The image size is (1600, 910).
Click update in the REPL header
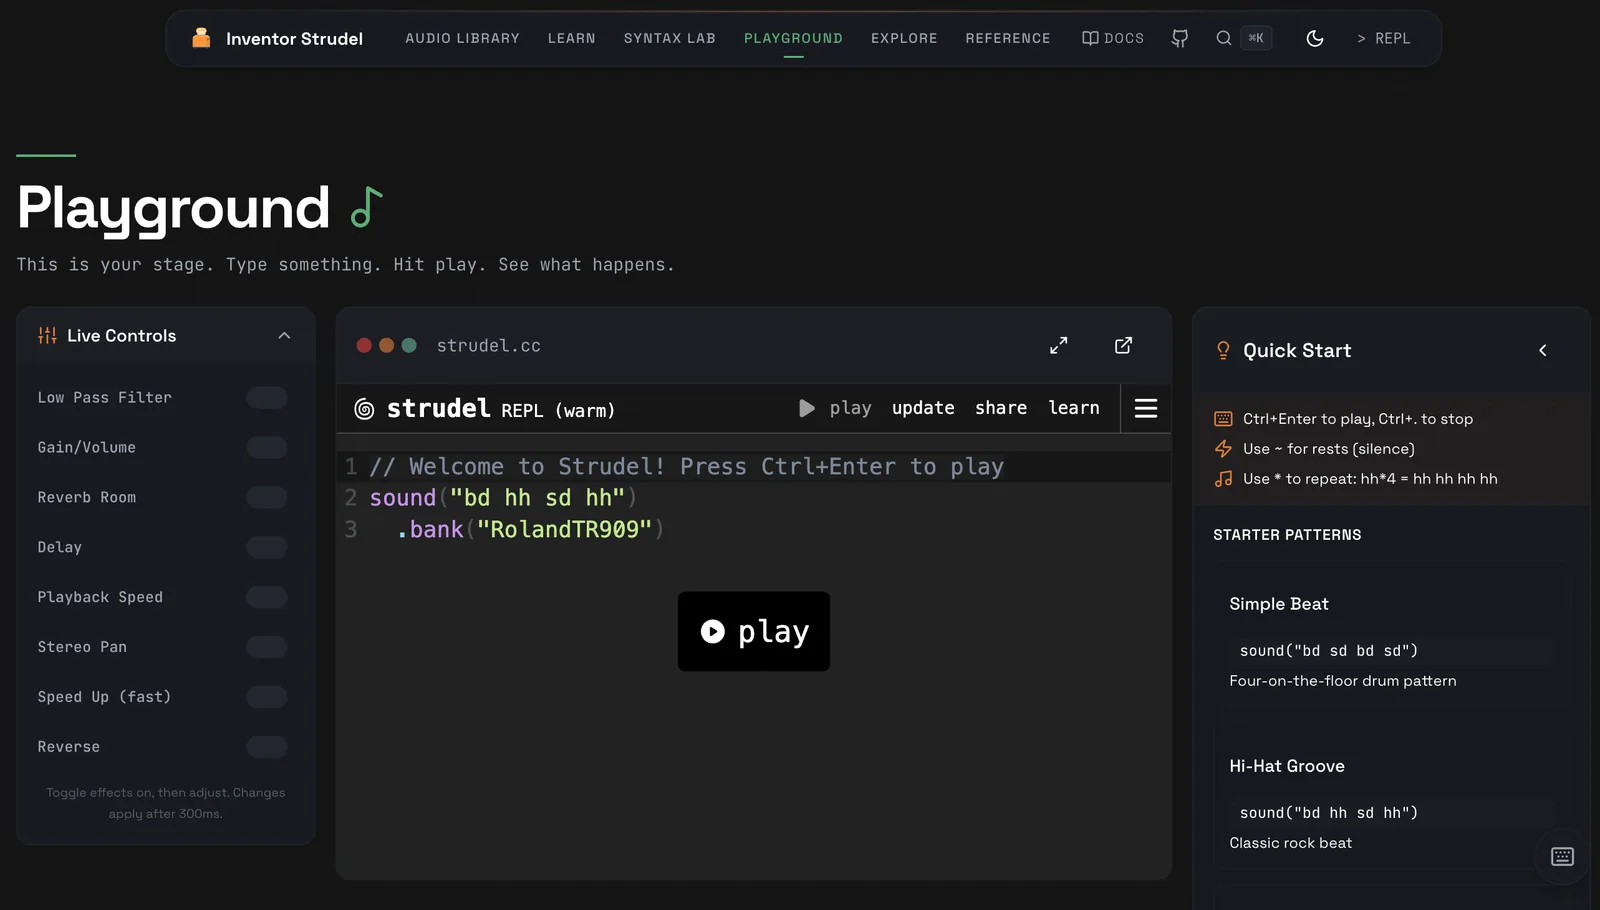(x=923, y=408)
